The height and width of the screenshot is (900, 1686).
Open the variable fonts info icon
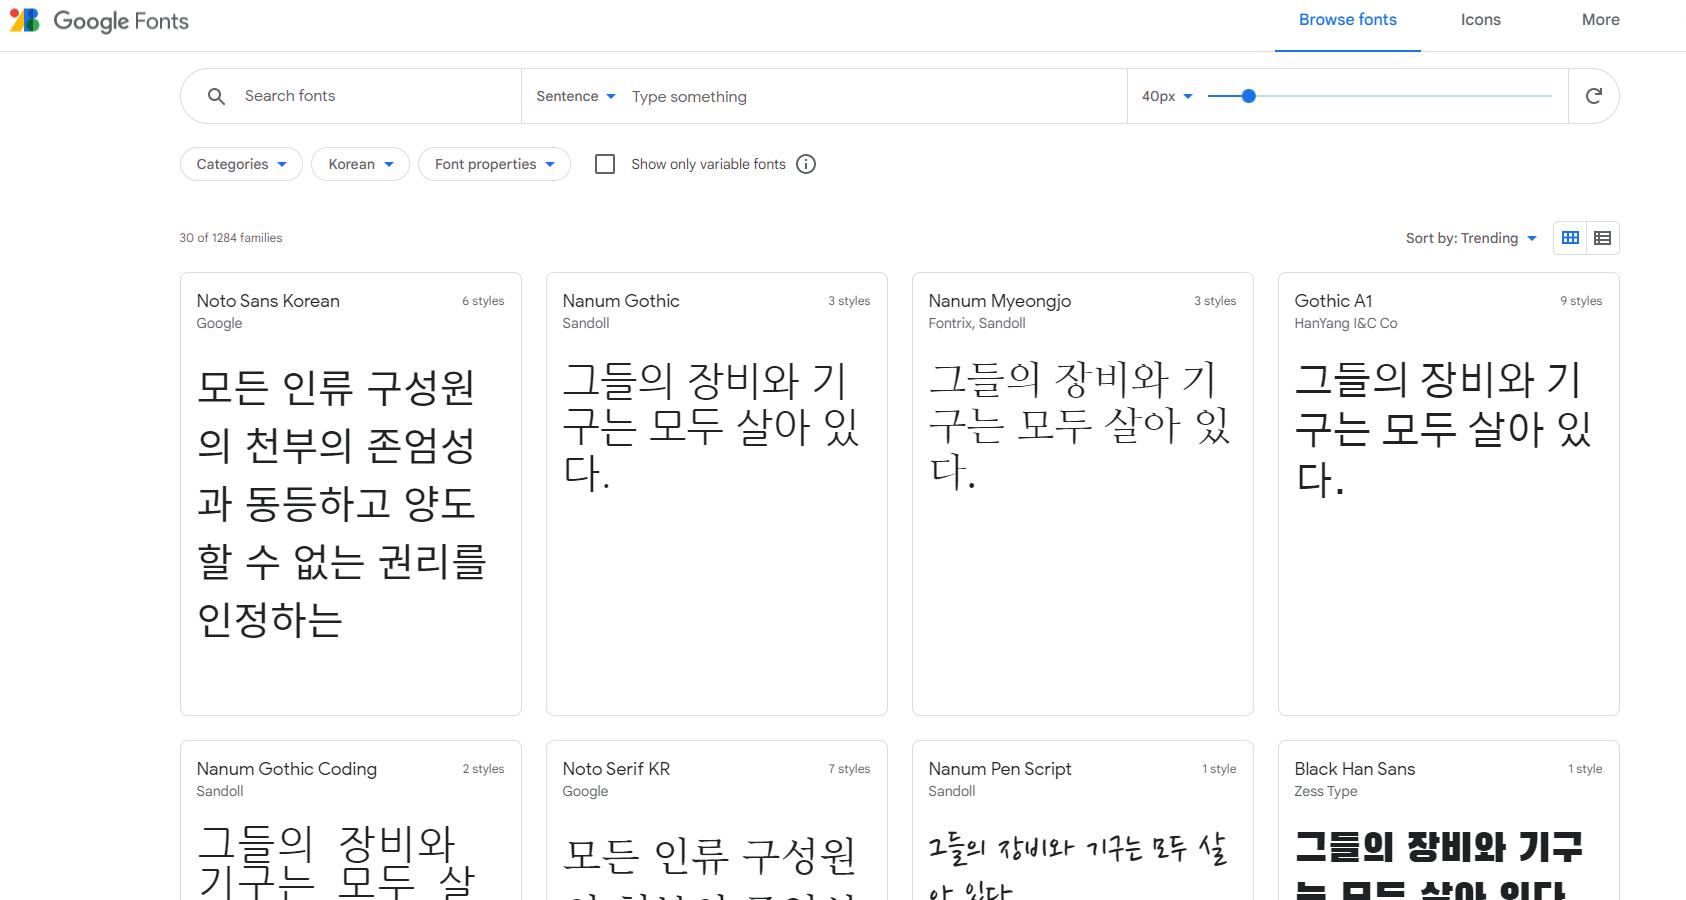(806, 164)
